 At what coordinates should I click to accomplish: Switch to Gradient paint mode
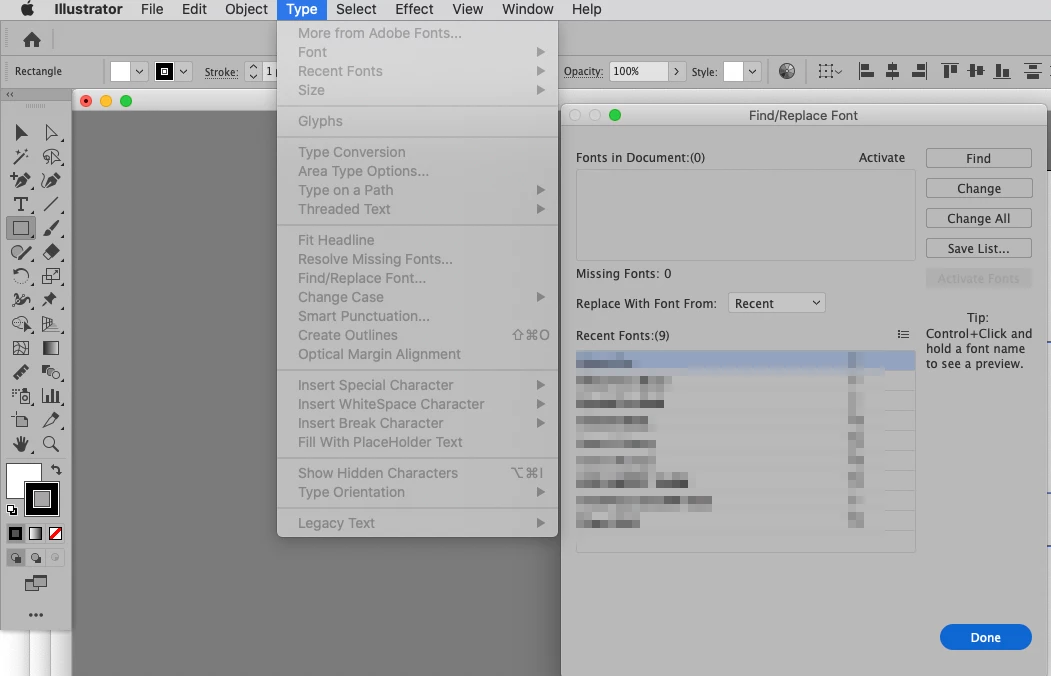click(x=36, y=533)
